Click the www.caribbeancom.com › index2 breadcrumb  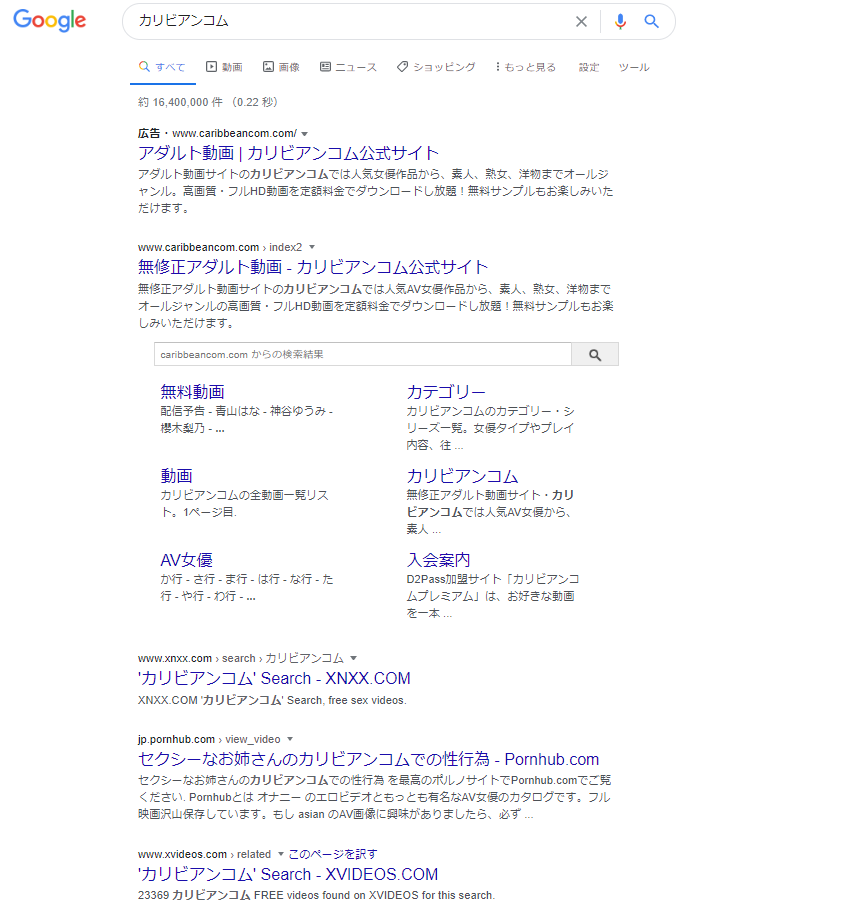pyautogui.click(x=220, y=247)
